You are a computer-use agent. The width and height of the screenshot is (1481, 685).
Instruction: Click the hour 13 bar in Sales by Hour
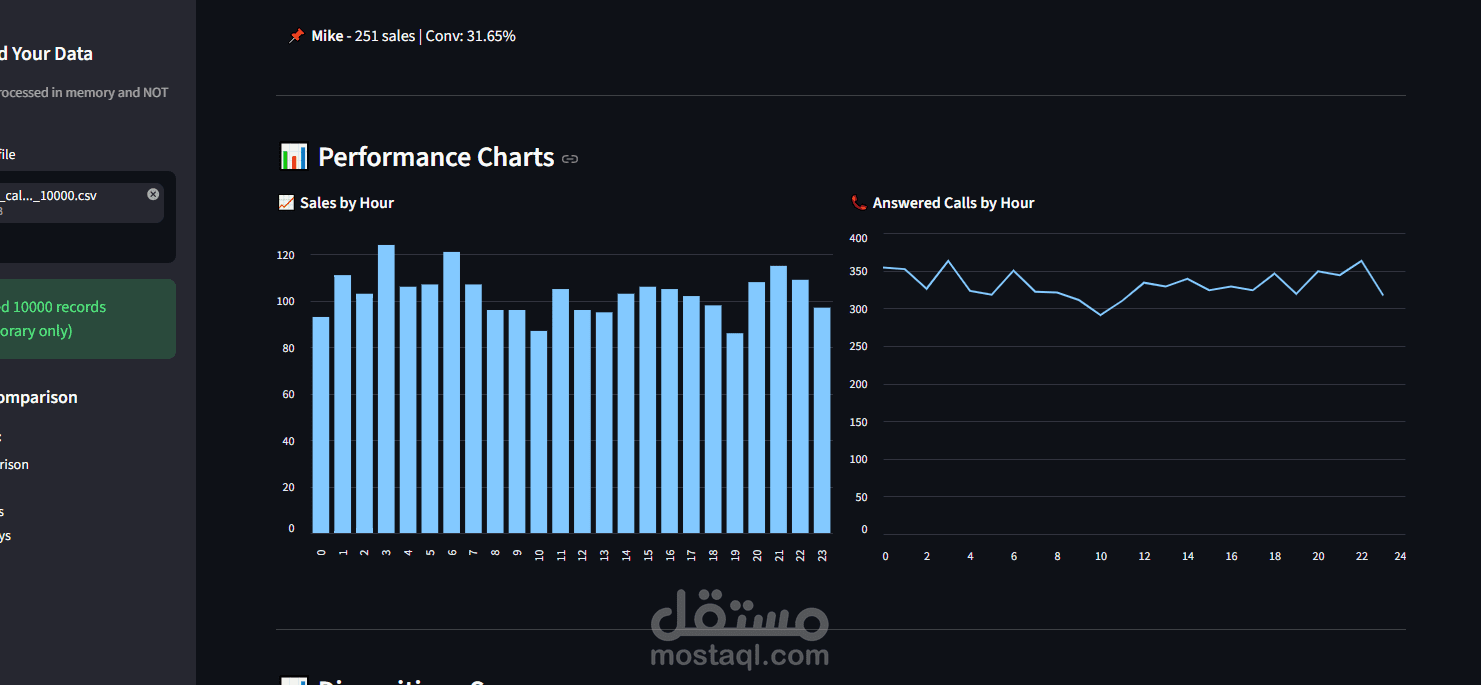(x=604, y=423)
